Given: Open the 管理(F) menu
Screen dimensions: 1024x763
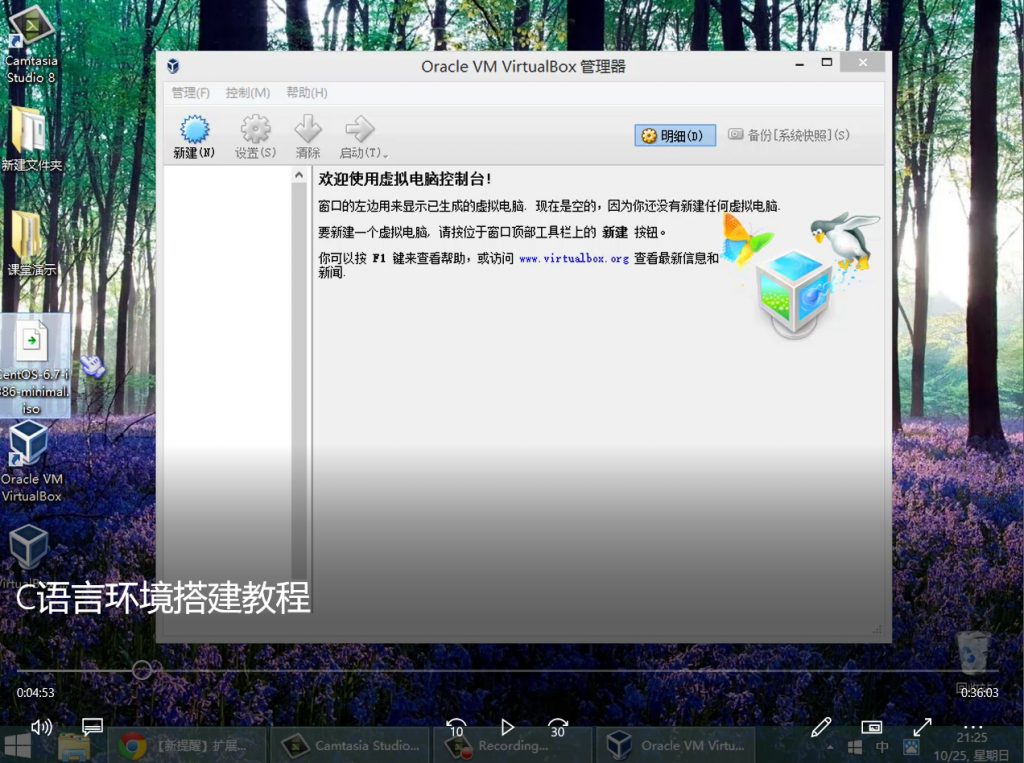Looking at the screenshot, I should tap(191, 93).
